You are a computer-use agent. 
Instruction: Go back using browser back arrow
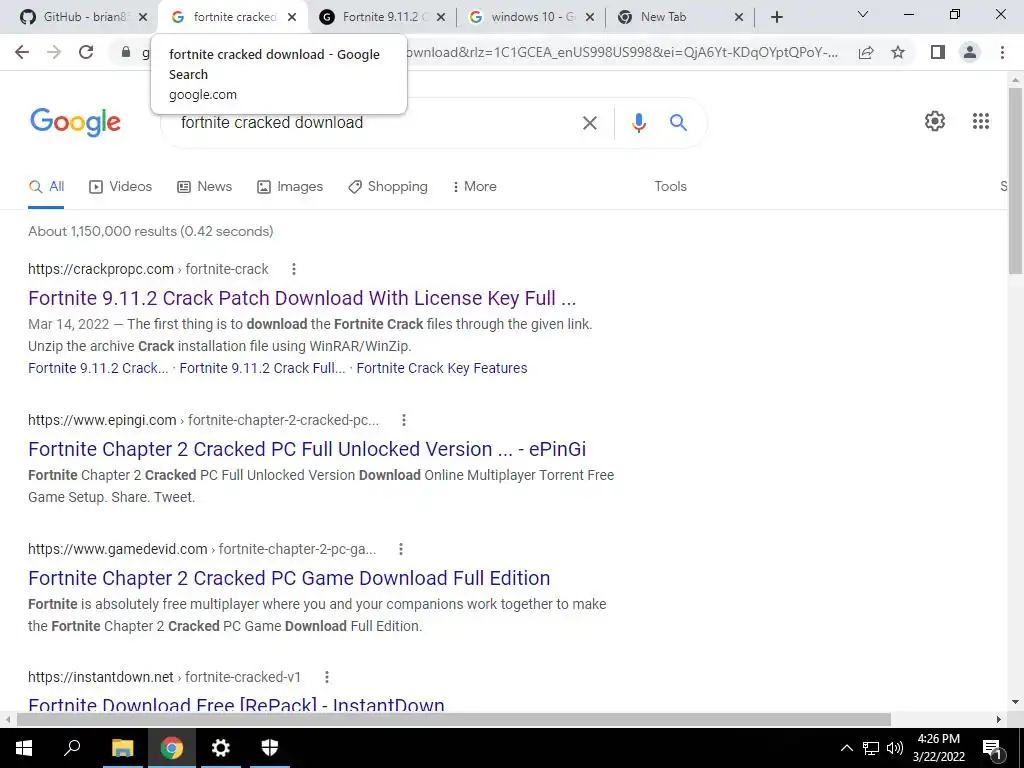click(x=22, y=52)
